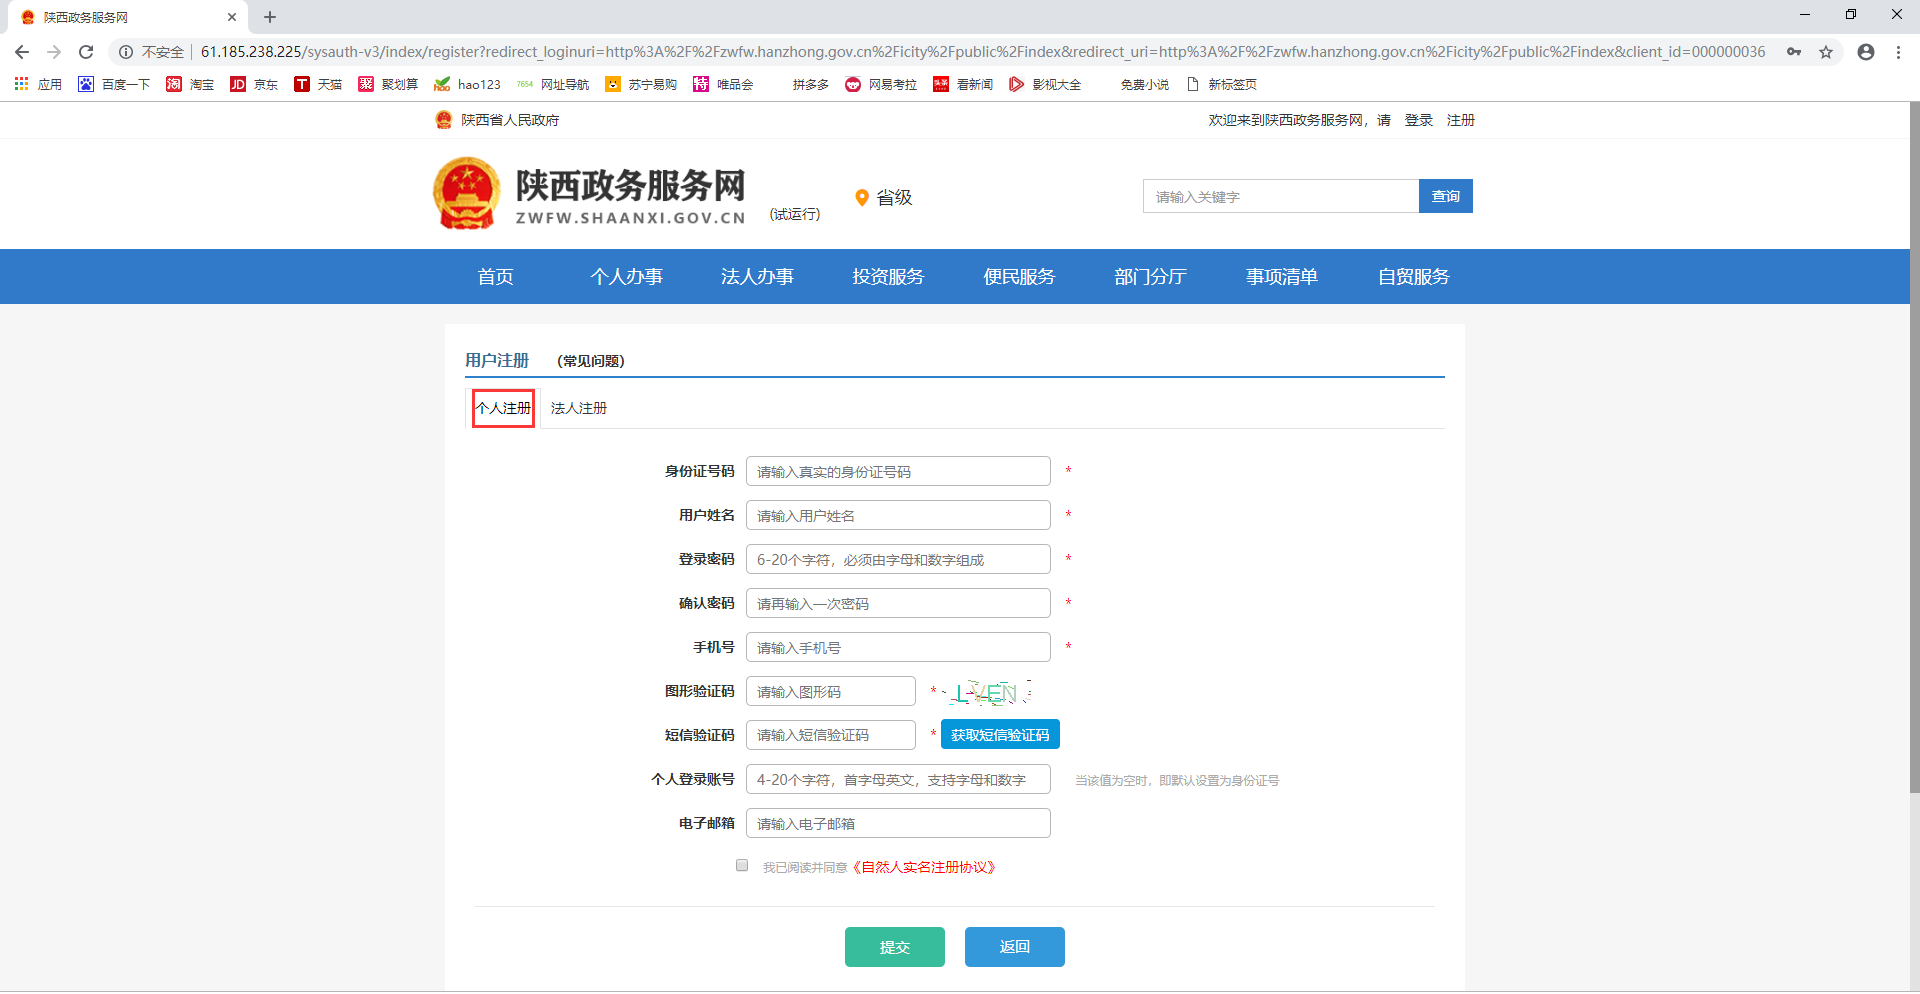The width and height of the screenshot is (1920, 994).
Task: Click the bookmark star icon
Action: (x=1826, y=52)
